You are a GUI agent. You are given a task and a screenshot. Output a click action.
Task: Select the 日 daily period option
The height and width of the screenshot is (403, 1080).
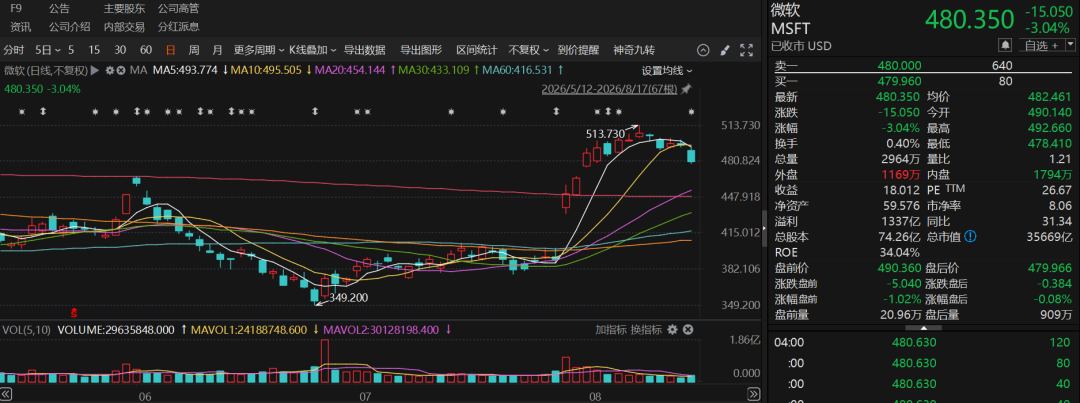(170, 50)
